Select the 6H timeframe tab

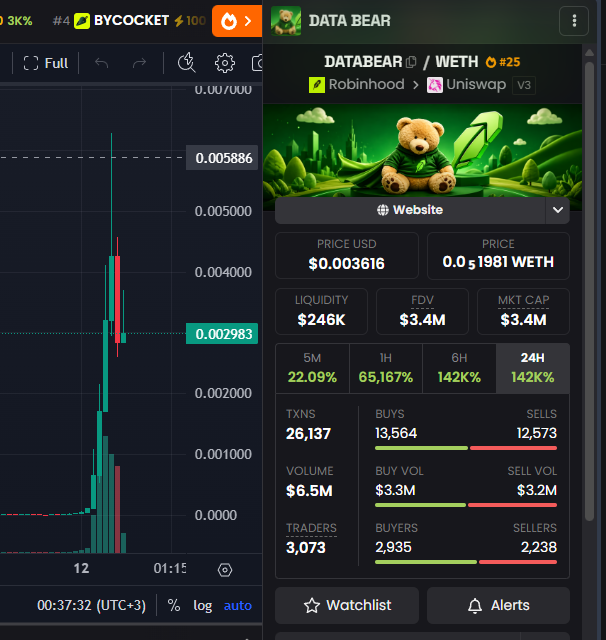pos(459,369)
